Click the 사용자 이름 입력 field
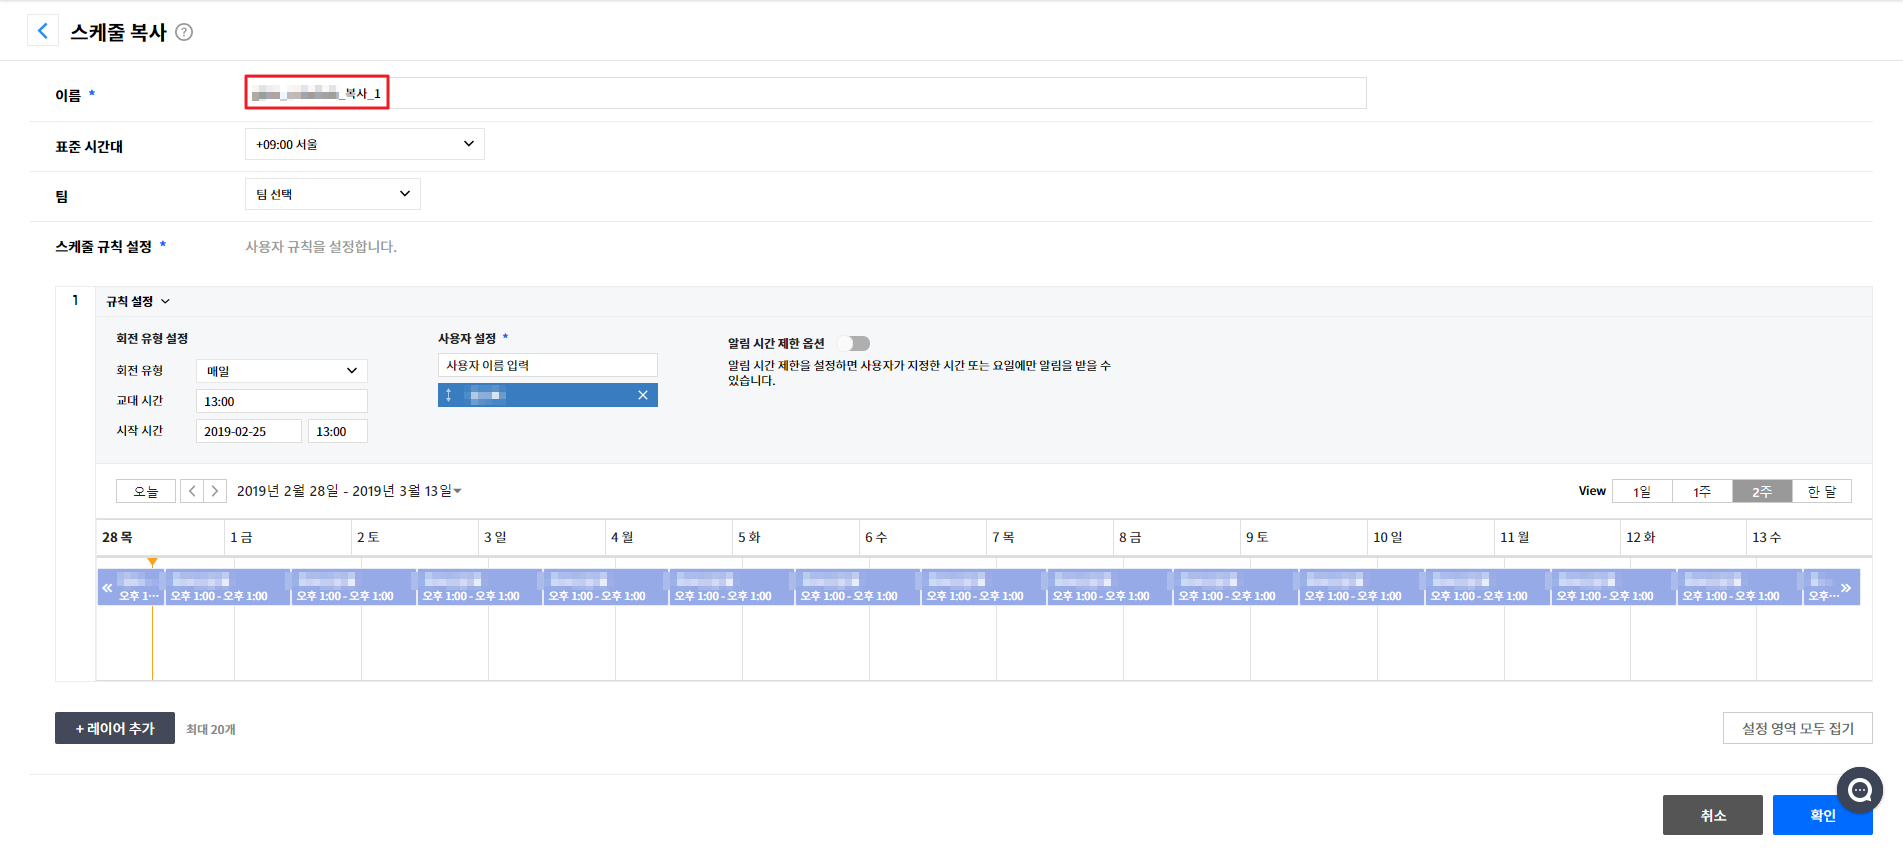 [547, 365]
